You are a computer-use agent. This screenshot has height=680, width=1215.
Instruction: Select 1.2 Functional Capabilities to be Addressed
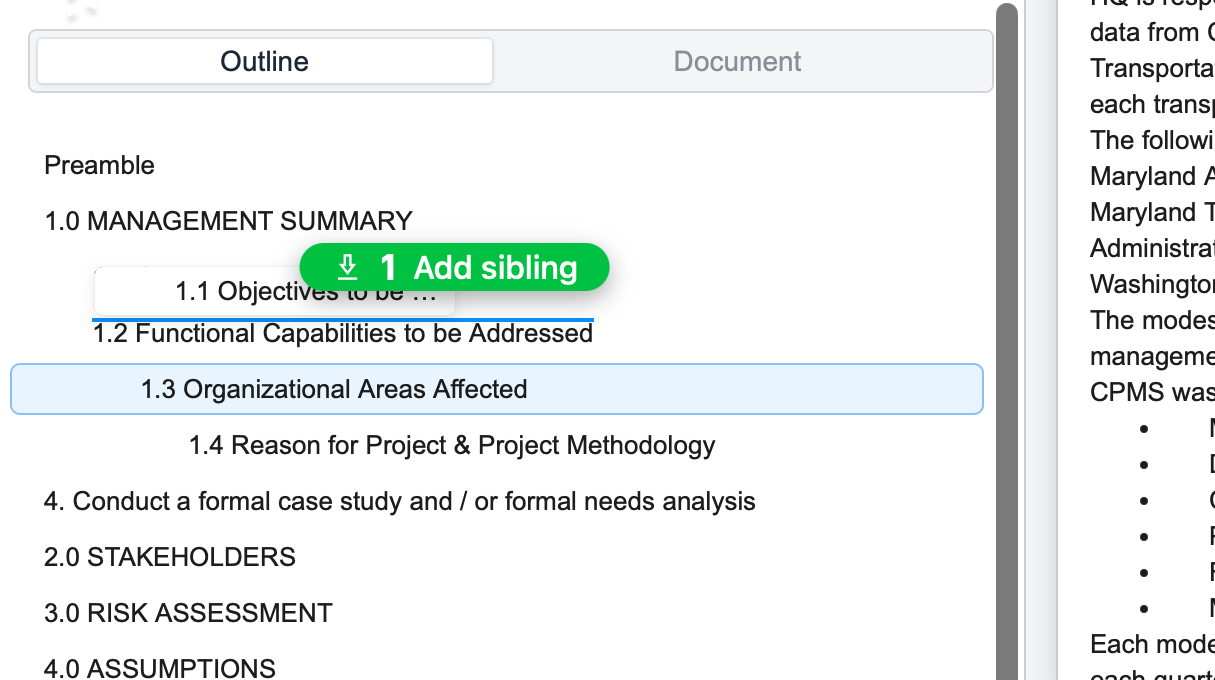(343, 334)
